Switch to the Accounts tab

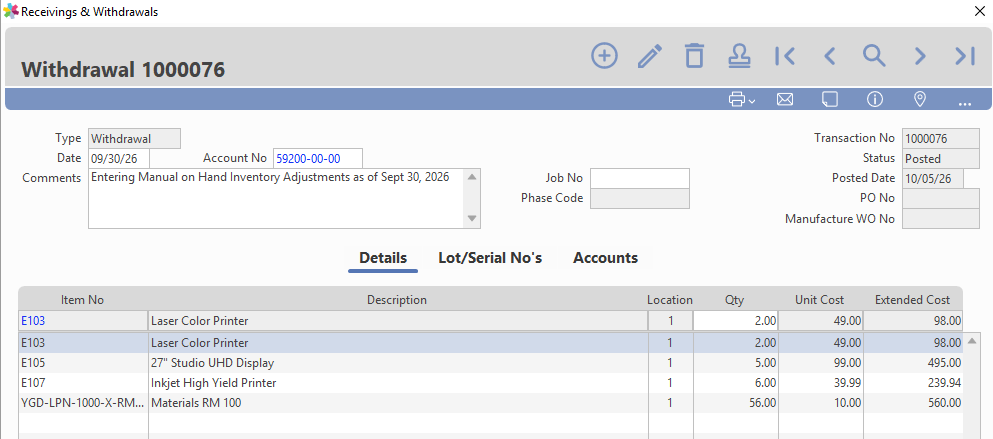pyautogui.click(x=605, y=258)
